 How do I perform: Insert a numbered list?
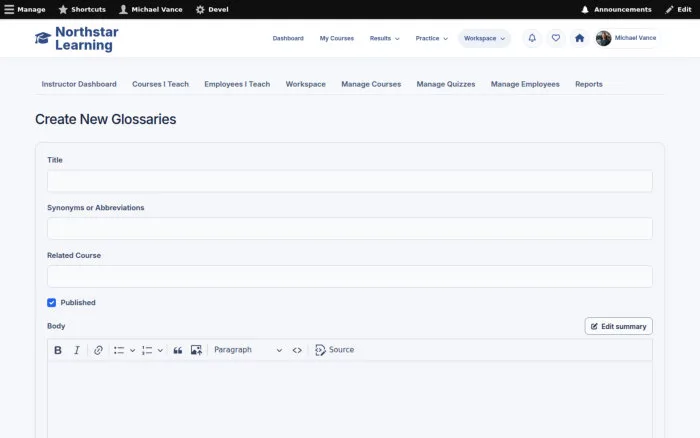(147, 350)
